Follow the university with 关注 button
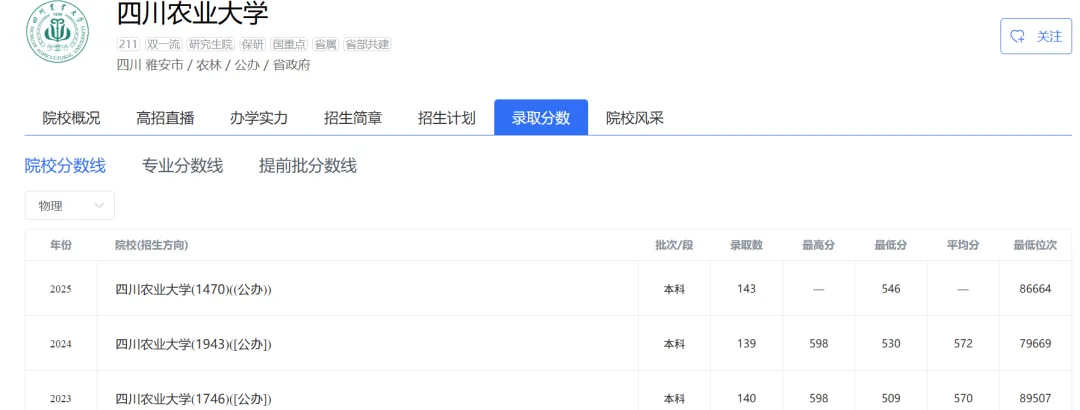The height and width of the screenshot is (410, 1080). click(1036, 37)
